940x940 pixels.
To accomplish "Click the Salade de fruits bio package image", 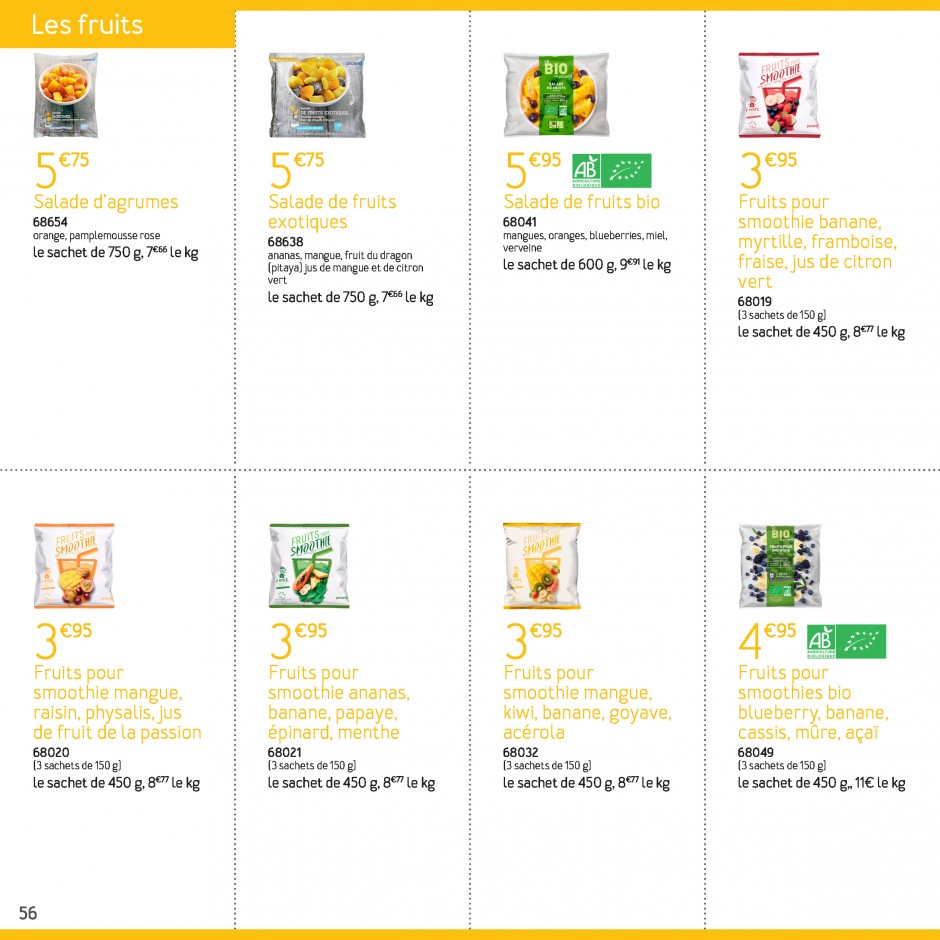I will [556, 94].
